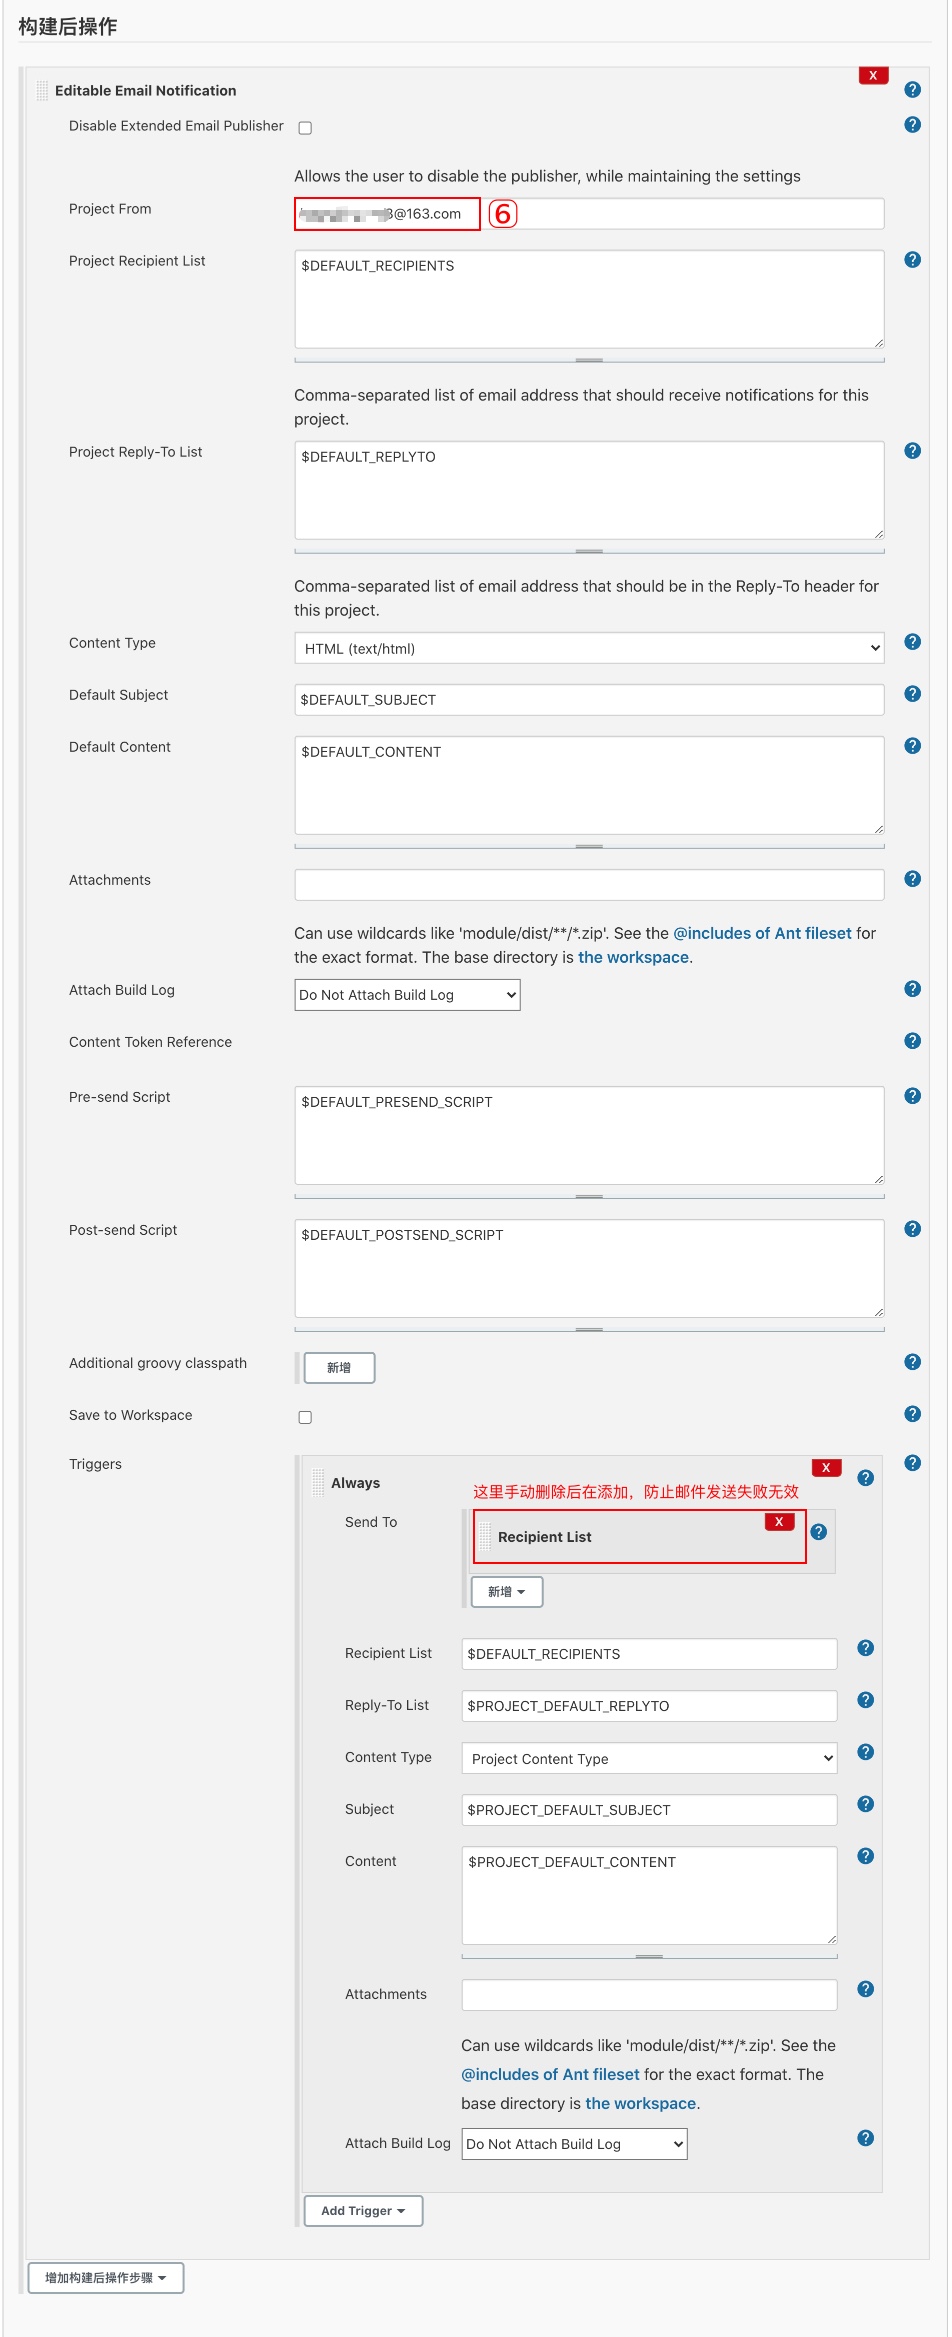Open help for Default Subject
952x2337 pixels.
tap(912, 694)
